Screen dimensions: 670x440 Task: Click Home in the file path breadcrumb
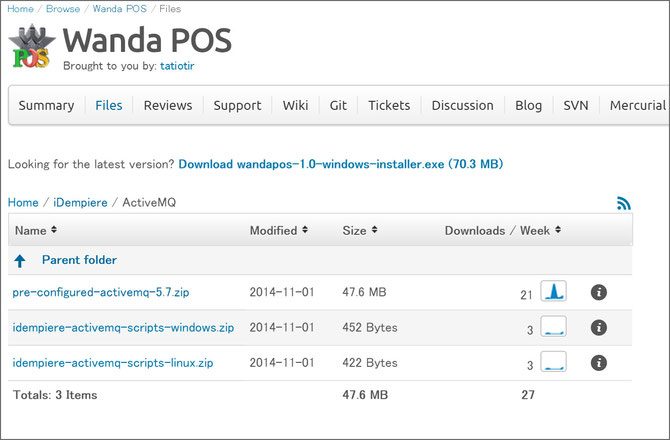click(x=23, y=202)
